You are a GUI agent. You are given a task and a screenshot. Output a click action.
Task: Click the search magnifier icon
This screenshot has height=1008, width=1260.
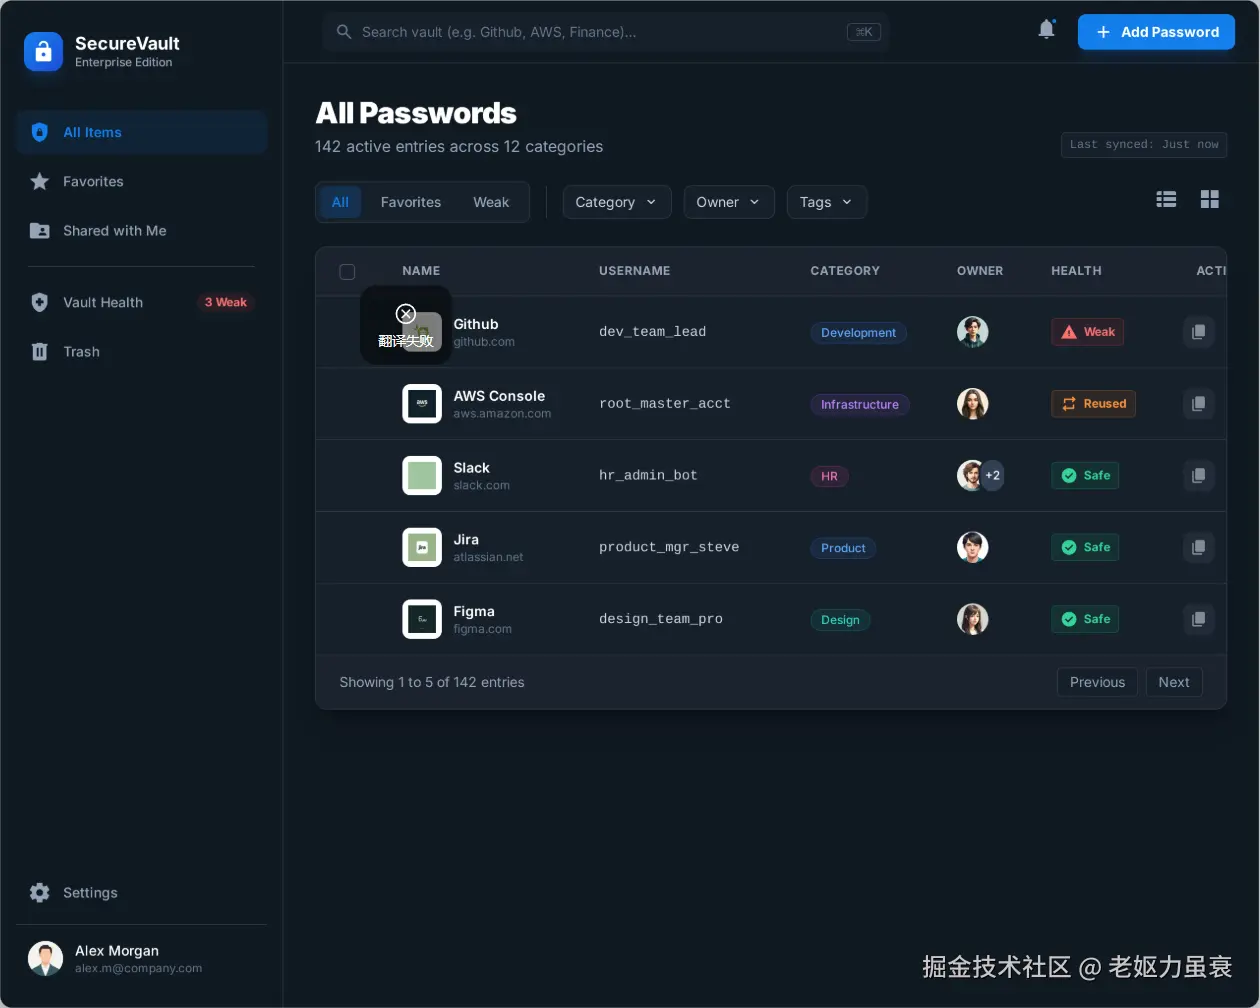tap(344, 32)
